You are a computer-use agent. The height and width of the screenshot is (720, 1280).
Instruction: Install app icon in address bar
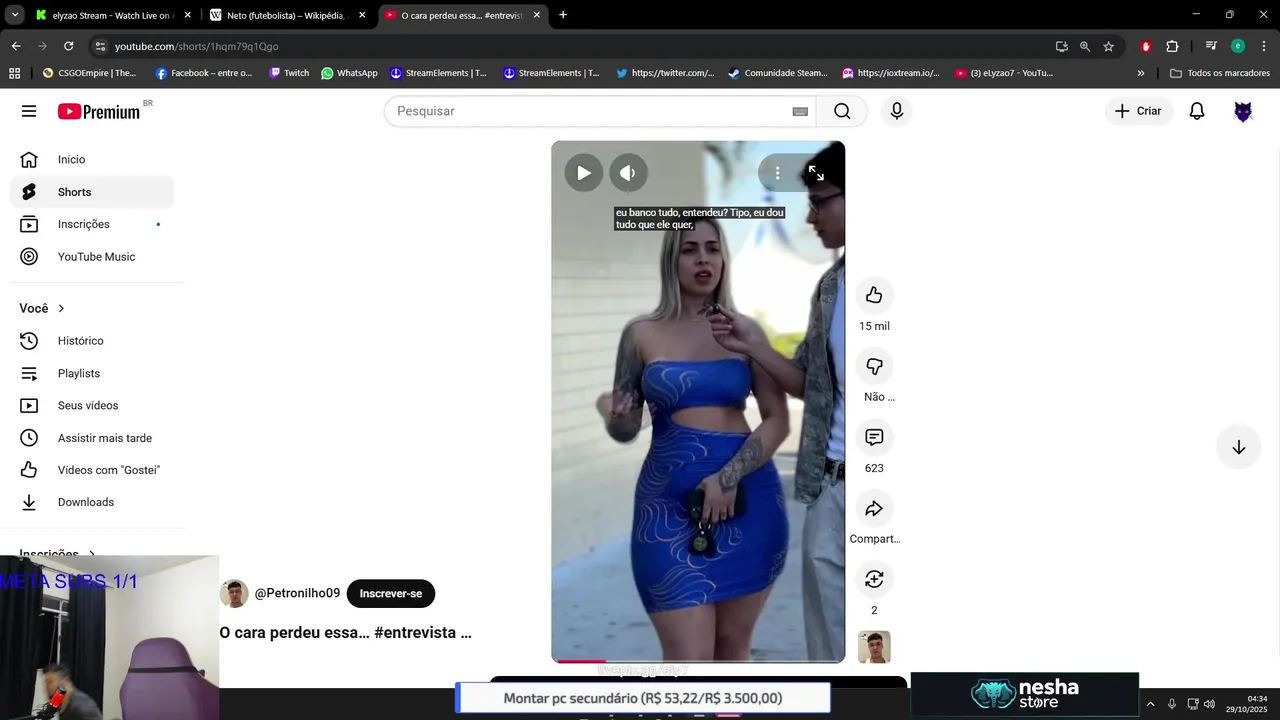pyautogui.click(x=1062, y=46)
